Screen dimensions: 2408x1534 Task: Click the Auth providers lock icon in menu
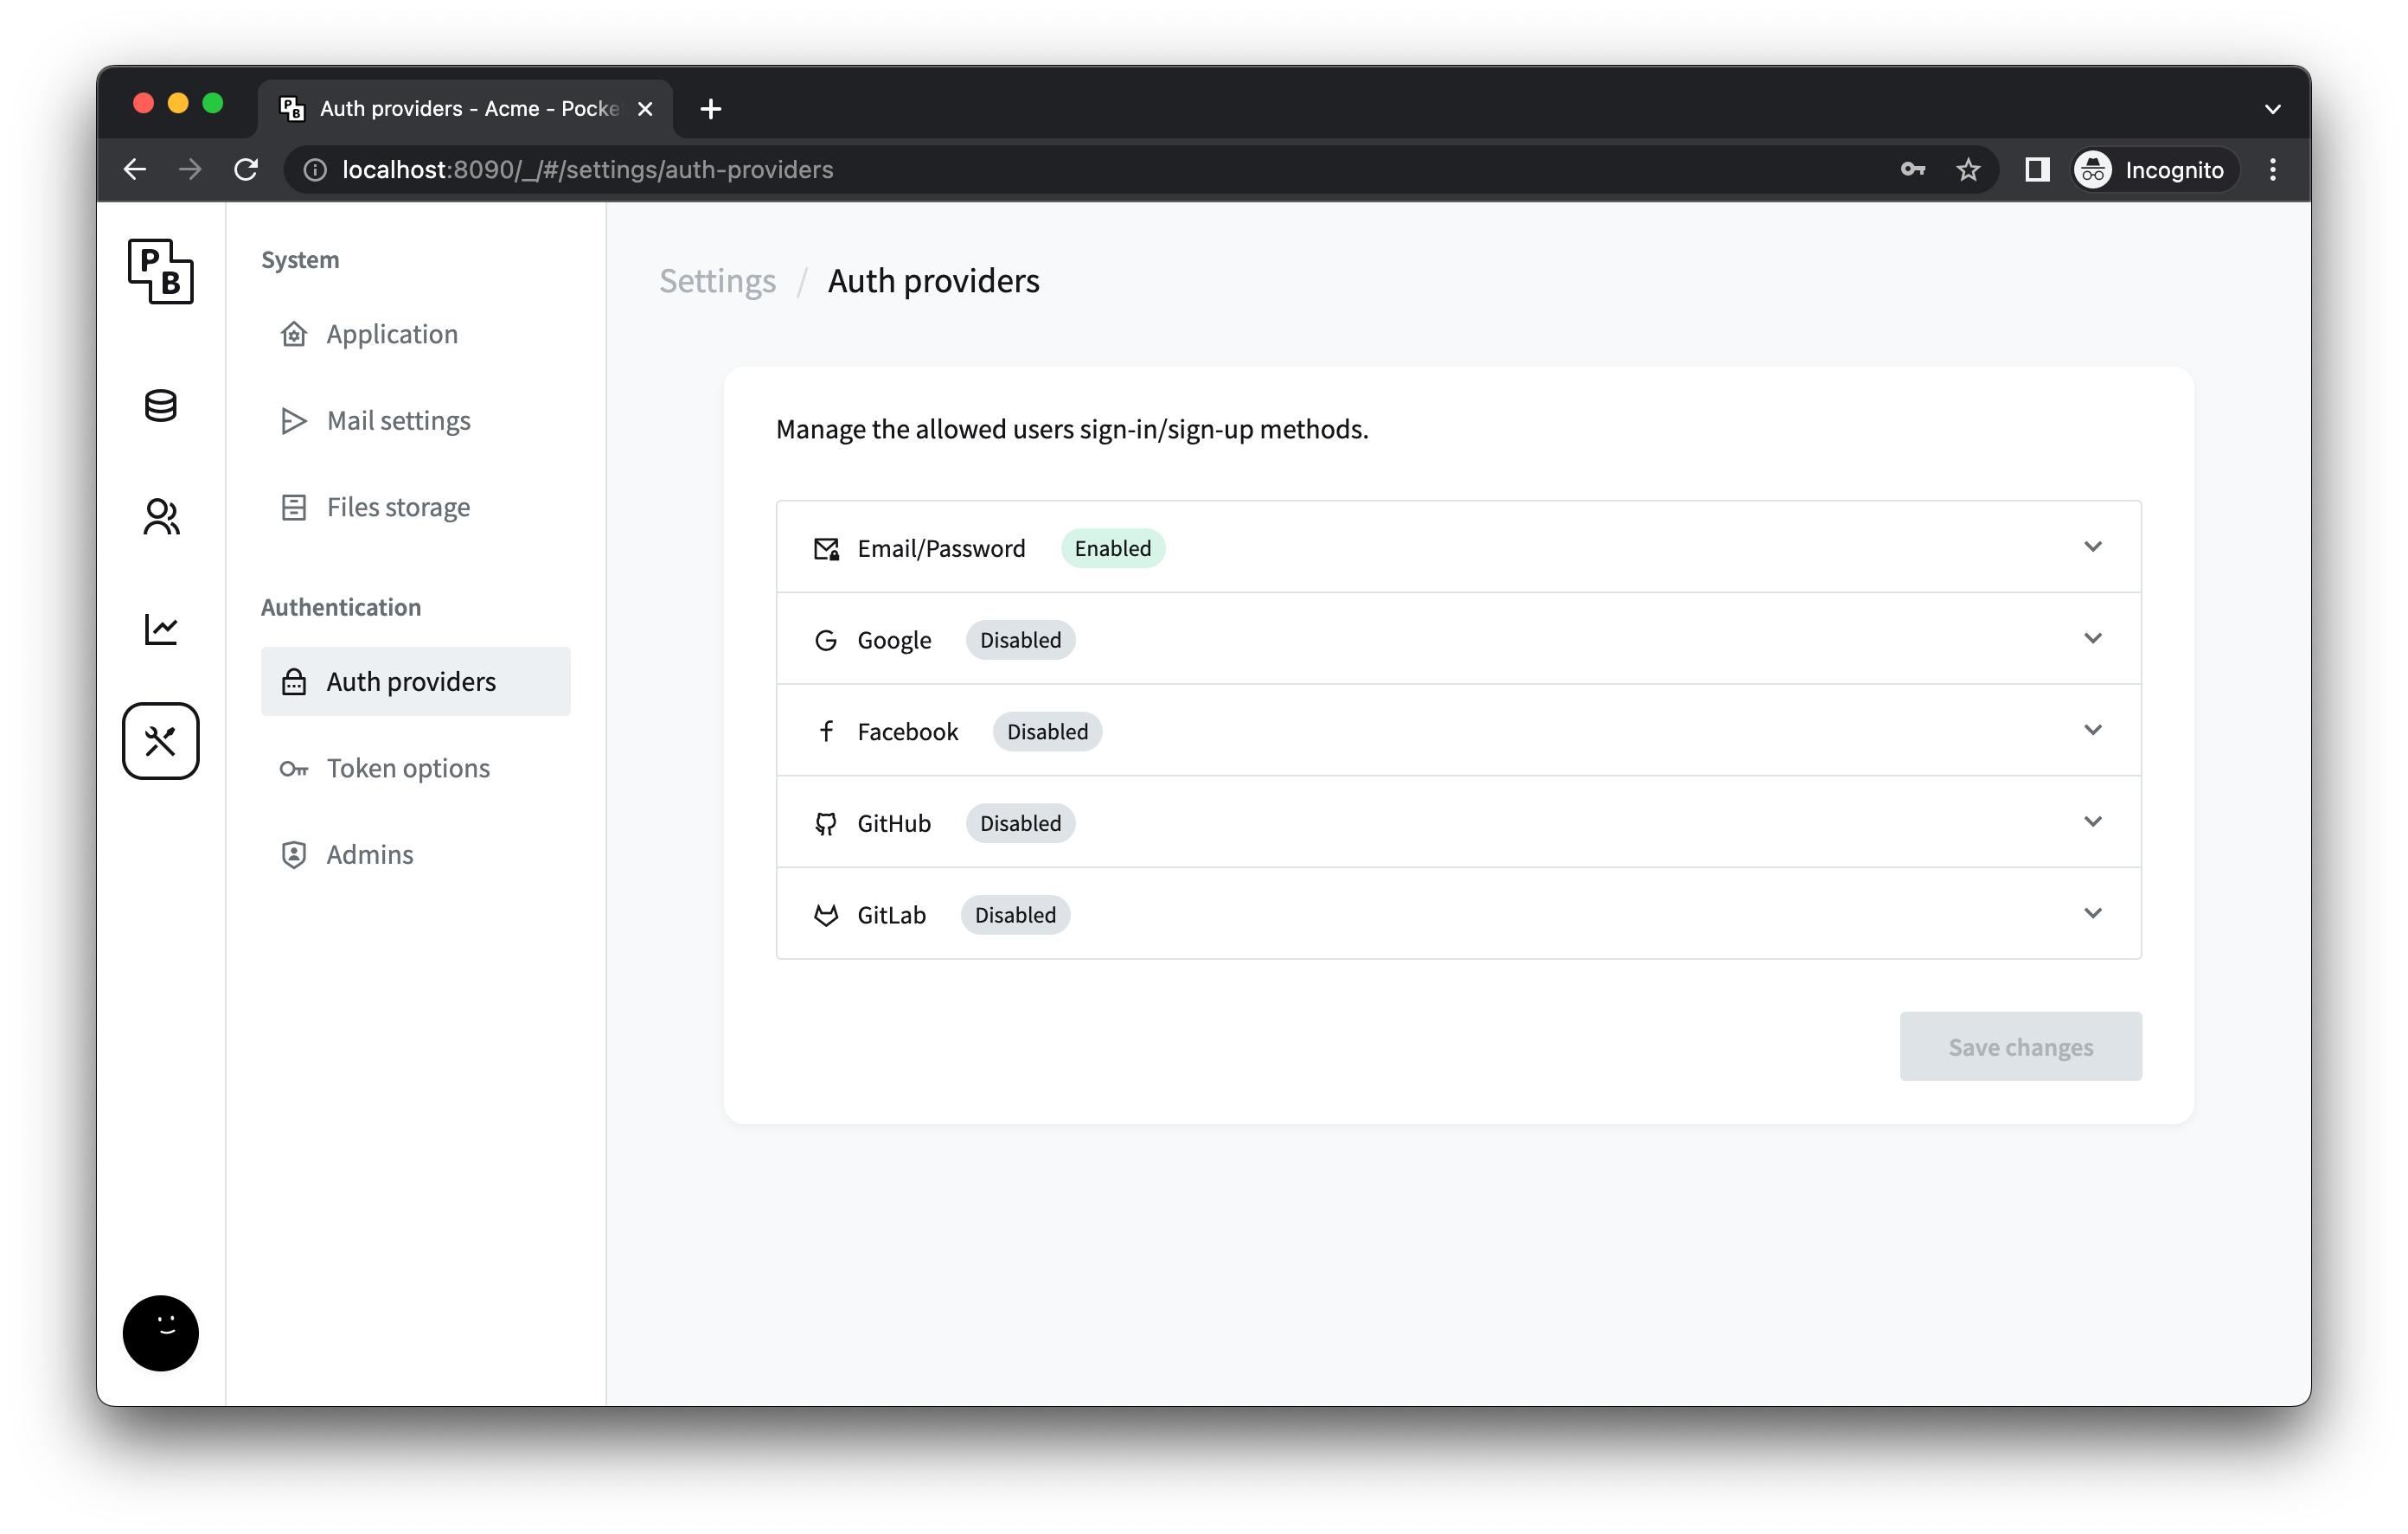click(295, 681)
